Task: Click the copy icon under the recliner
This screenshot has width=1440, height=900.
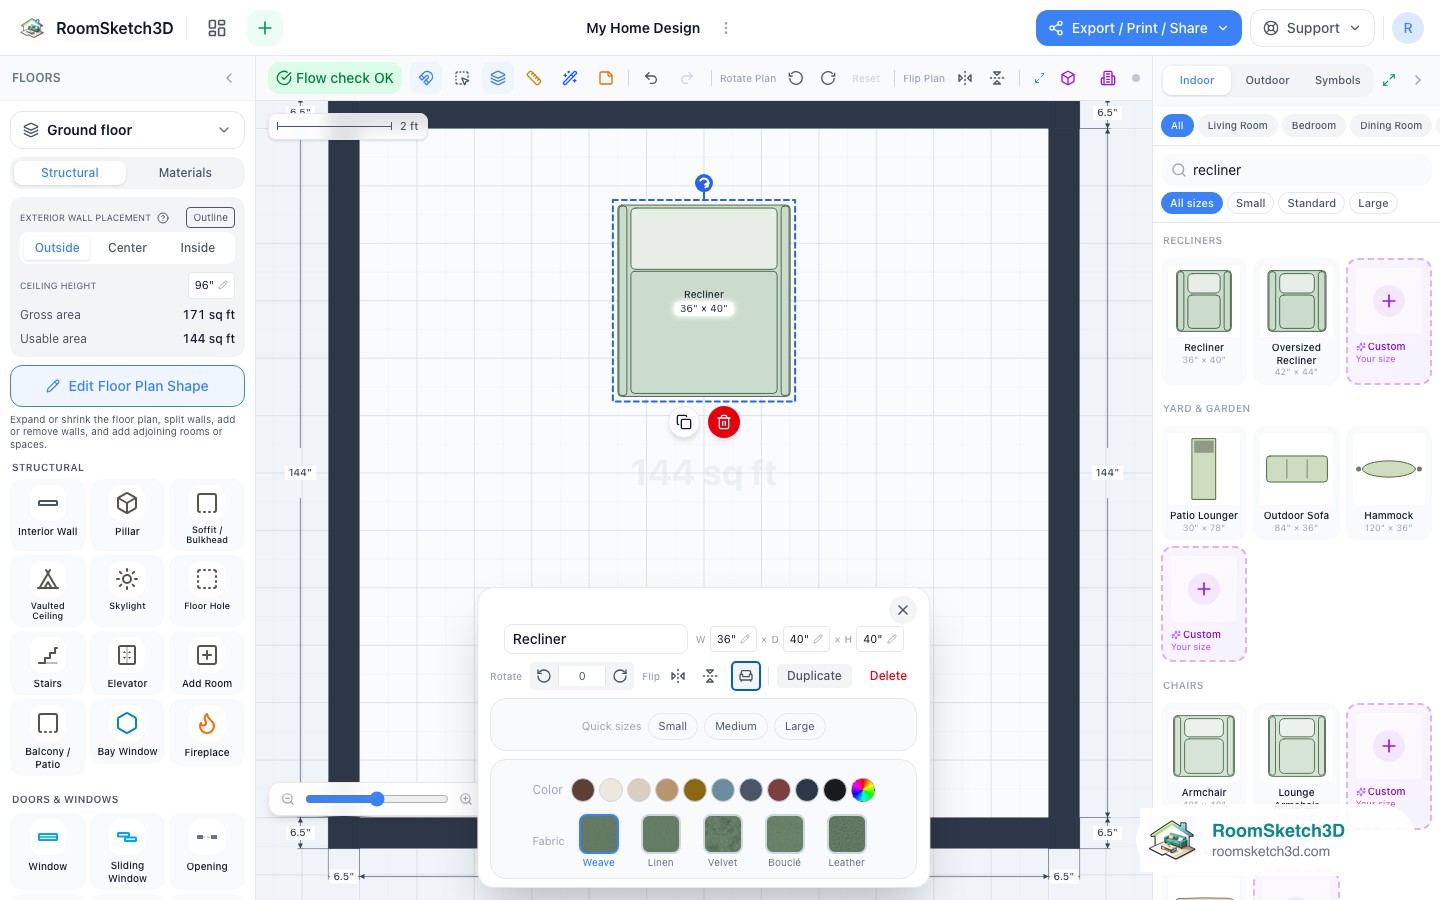Action: click(x=684, y=422)
